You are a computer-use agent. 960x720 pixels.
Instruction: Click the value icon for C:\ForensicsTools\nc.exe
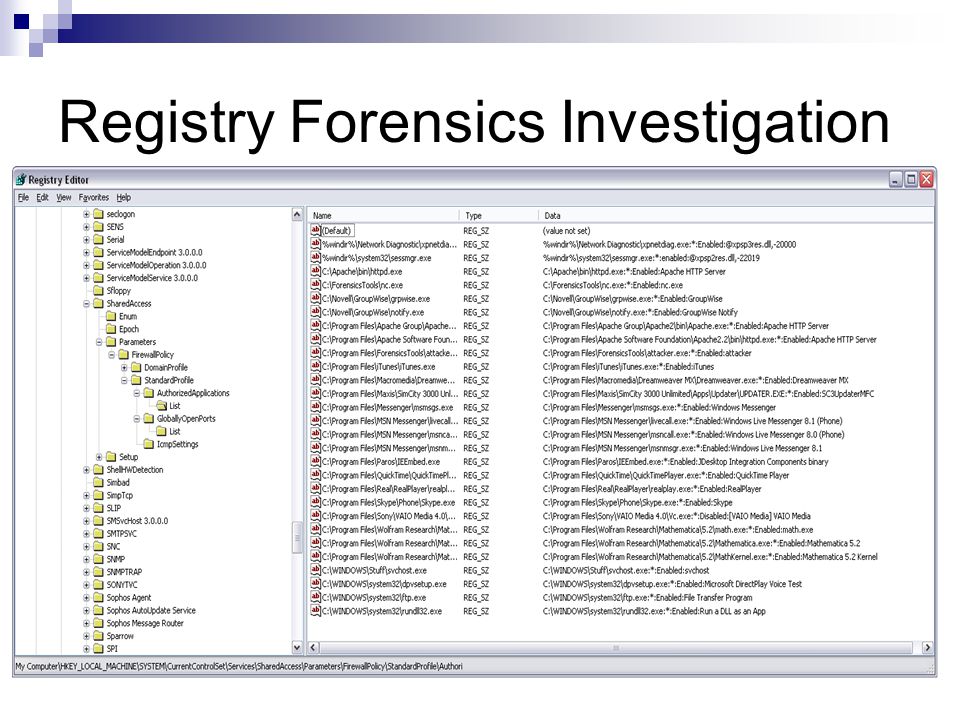pyautogui.click(x=315, y=285)
